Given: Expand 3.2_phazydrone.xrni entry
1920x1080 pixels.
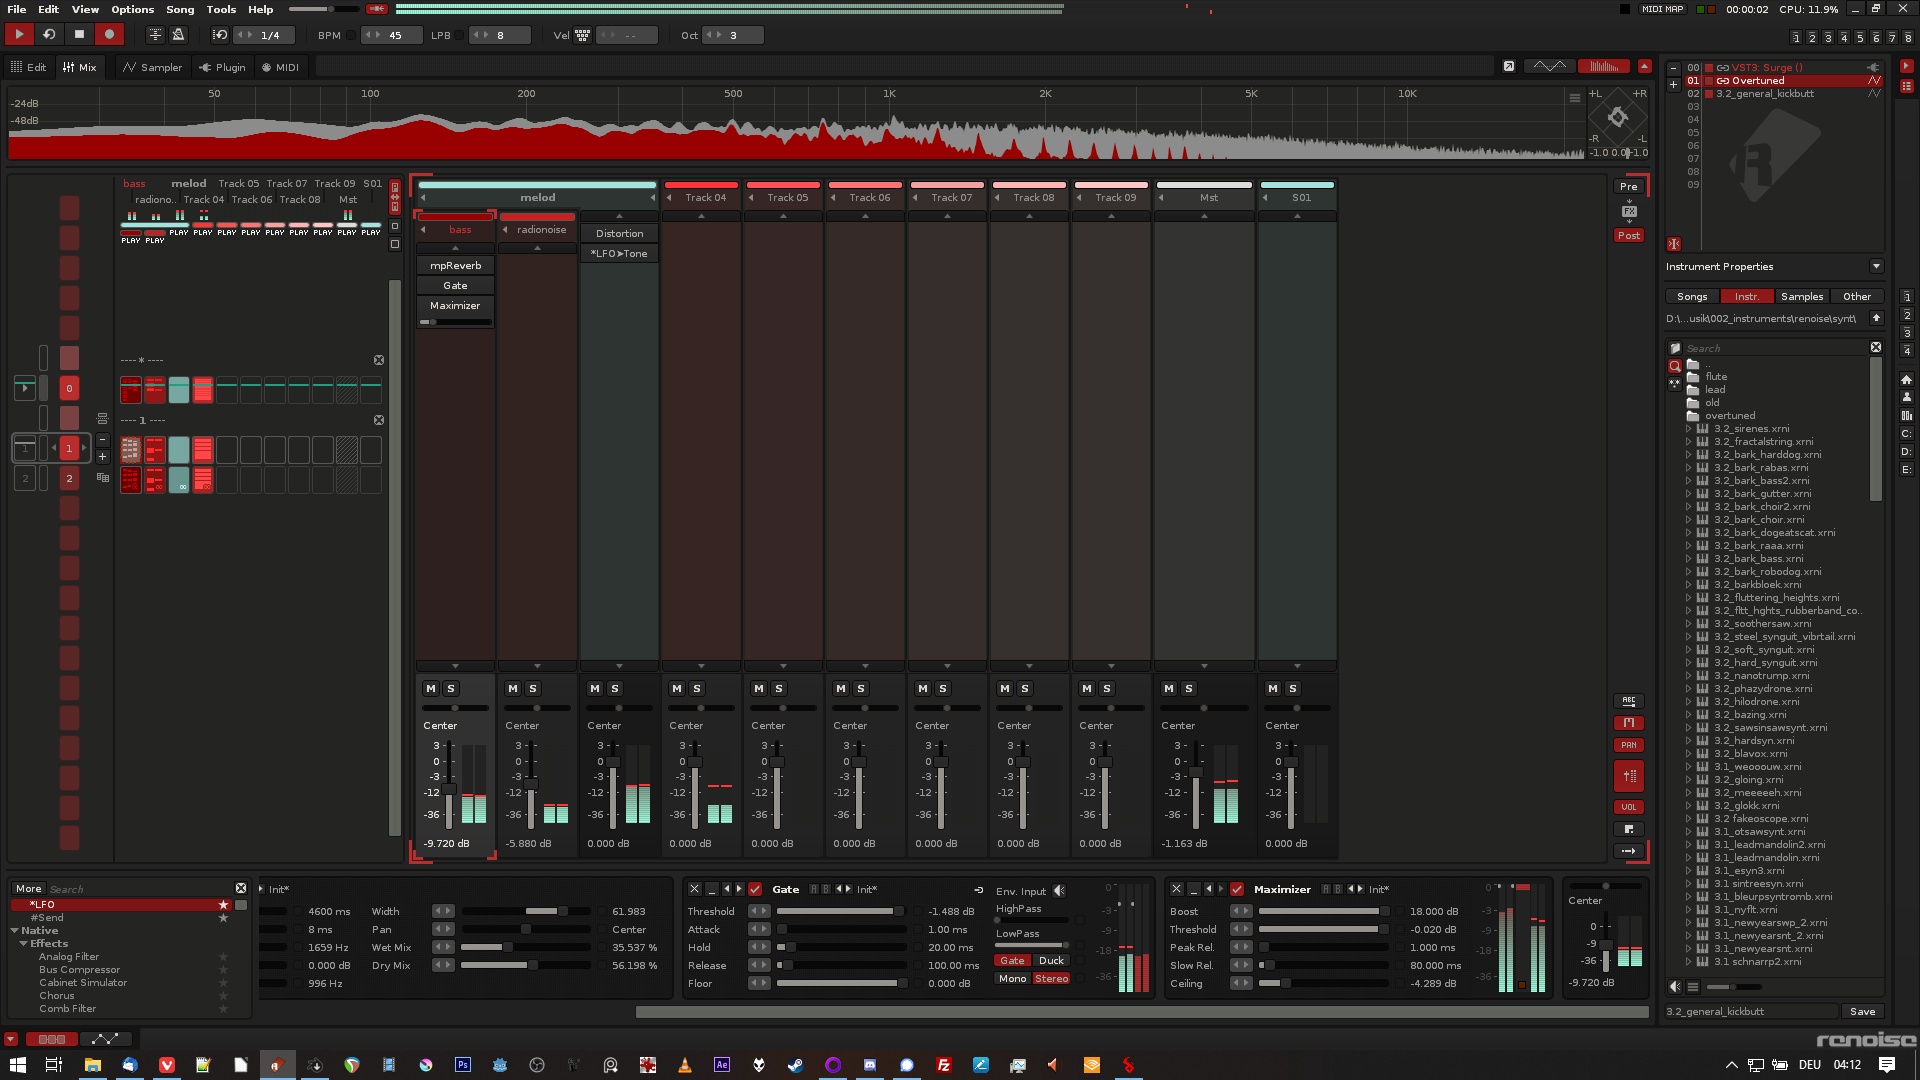Looking at the screenshot, I should (1689, 688).
